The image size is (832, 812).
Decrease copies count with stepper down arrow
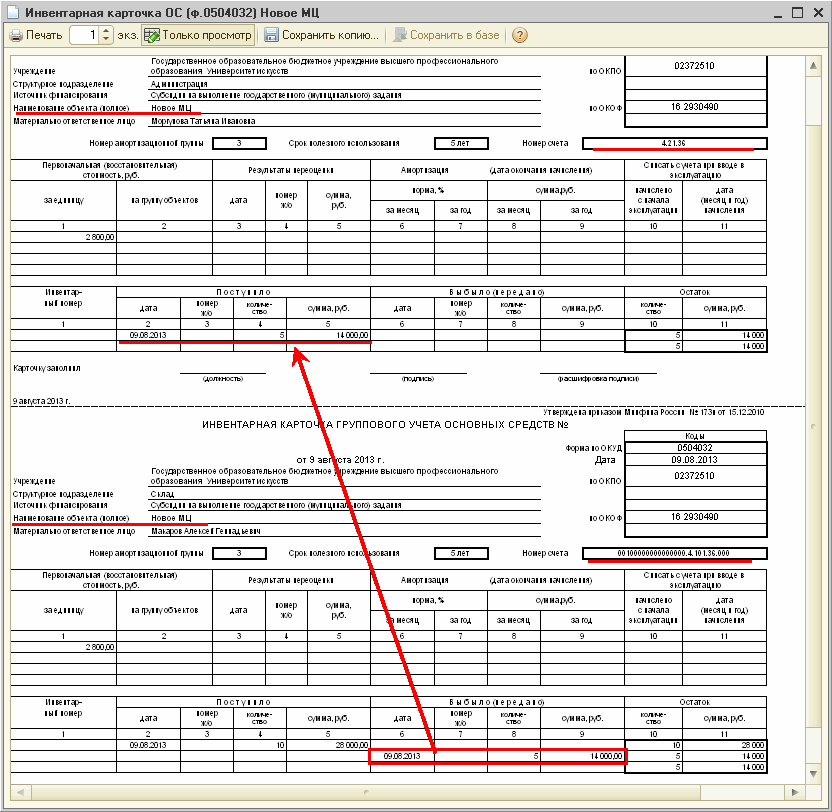pyautogui.click(x=106, y=40)
